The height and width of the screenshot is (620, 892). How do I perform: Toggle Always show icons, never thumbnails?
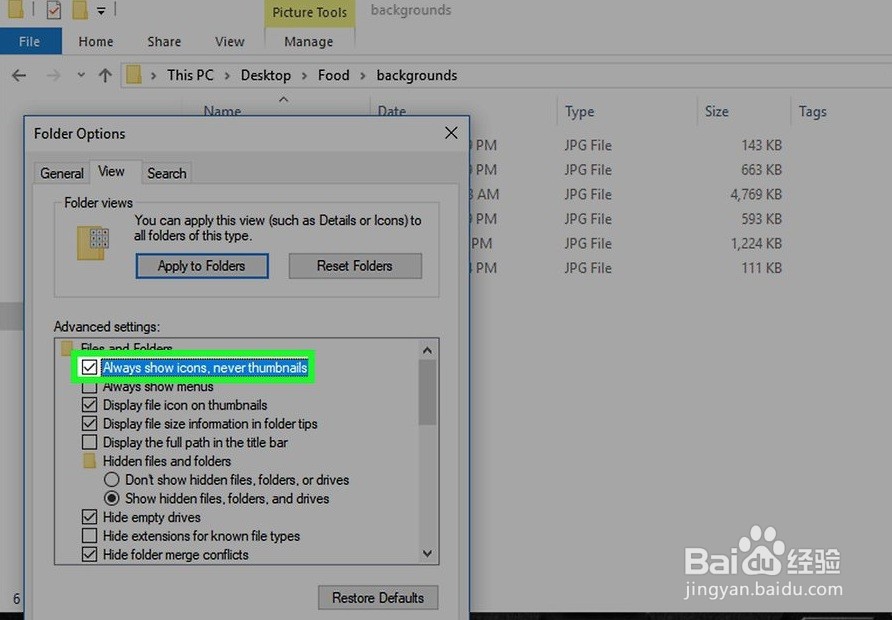(x=89, y=367)
